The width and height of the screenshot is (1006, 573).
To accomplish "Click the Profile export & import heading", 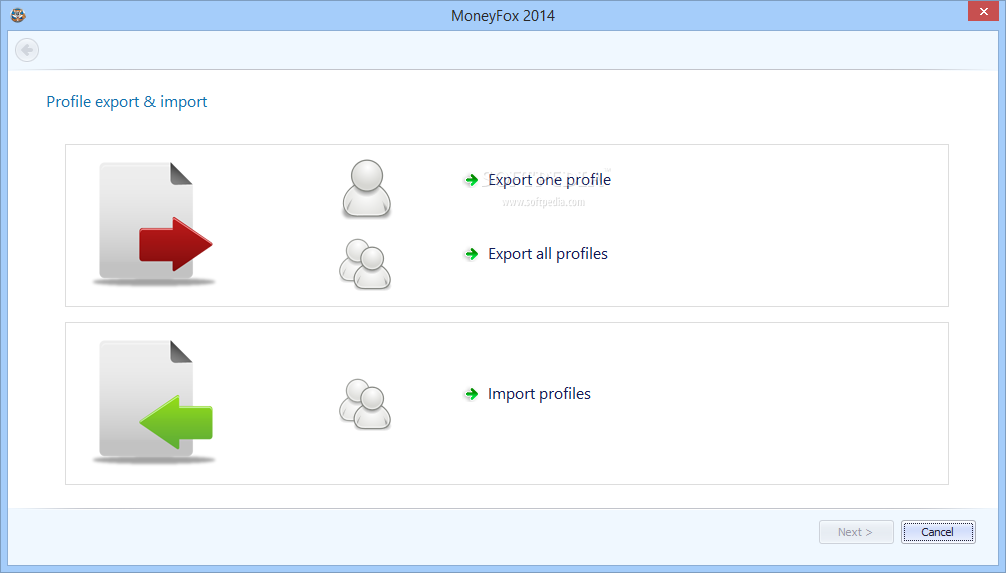I will 126,102.
